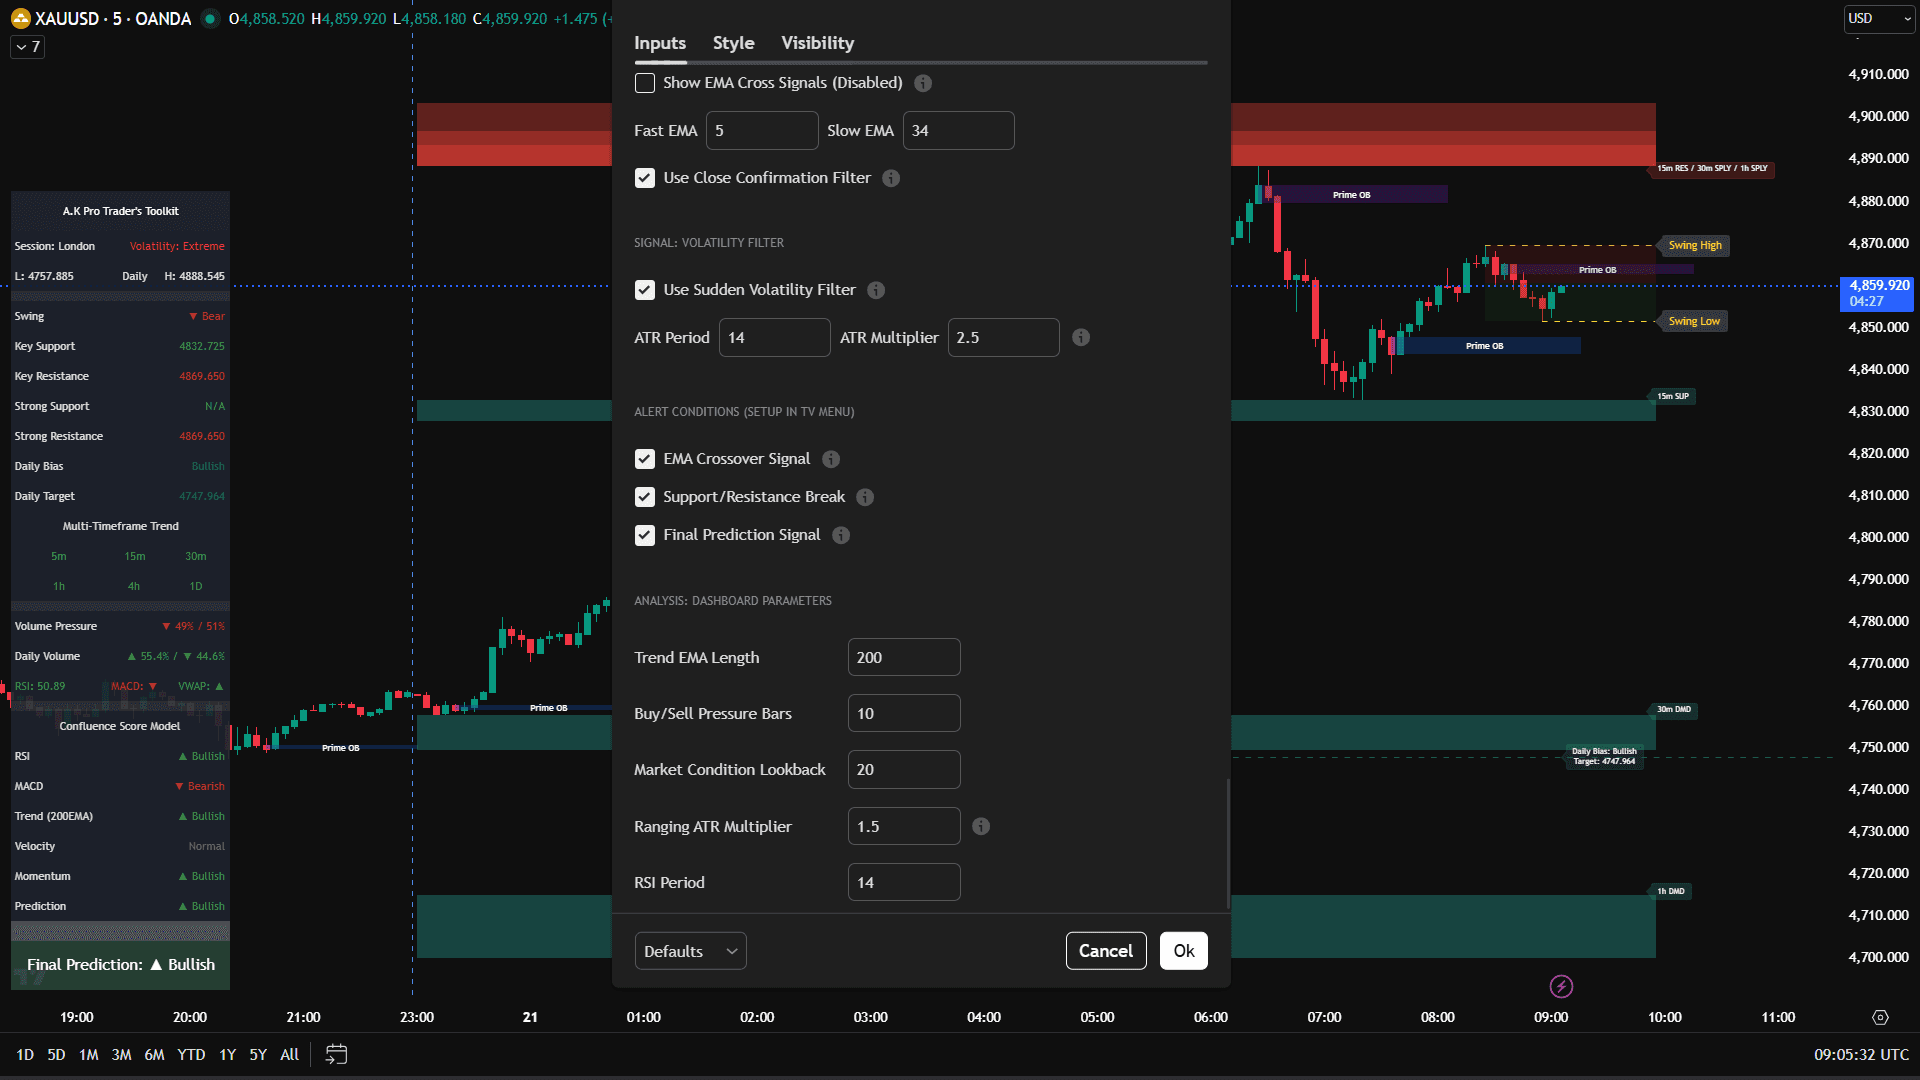Click the Slow EMA input field

[x=958, y=130]
